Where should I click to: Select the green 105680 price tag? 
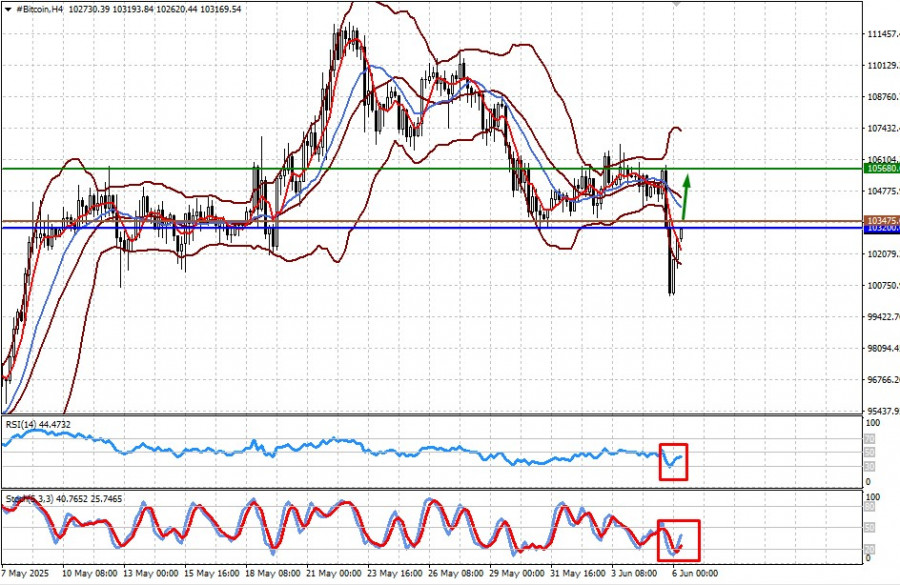point(882,168)
